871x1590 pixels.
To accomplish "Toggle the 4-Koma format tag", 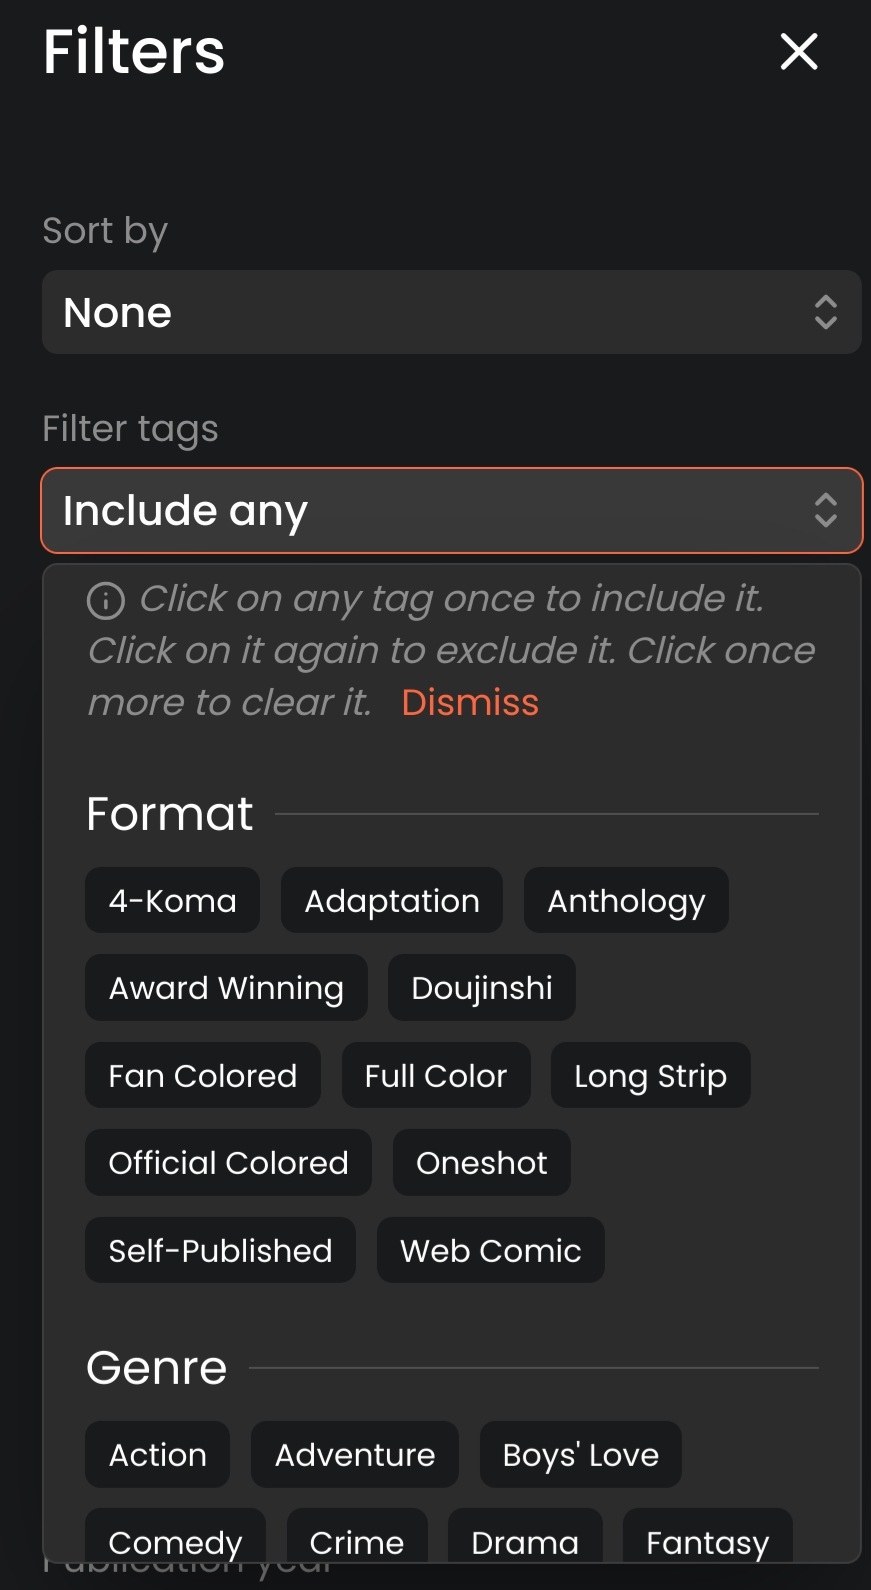I will click(x=172, y=901).
